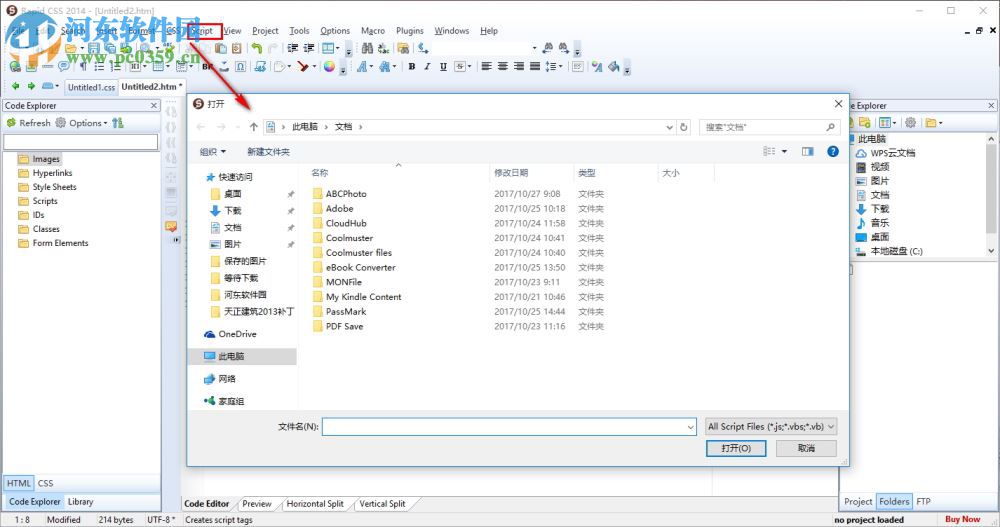Toggle Italic text formatting
This screenshot has height=527, width=1000.
pos(427,66)
